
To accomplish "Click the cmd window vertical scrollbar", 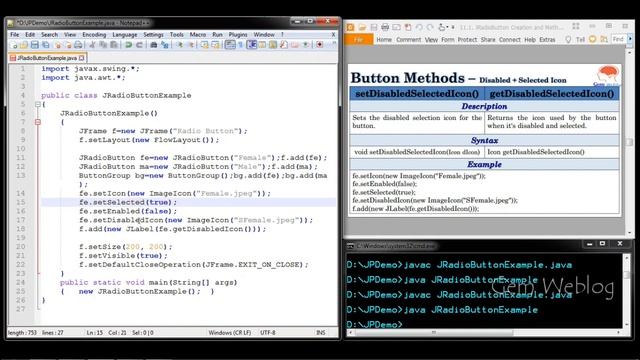I will point(627,291).
